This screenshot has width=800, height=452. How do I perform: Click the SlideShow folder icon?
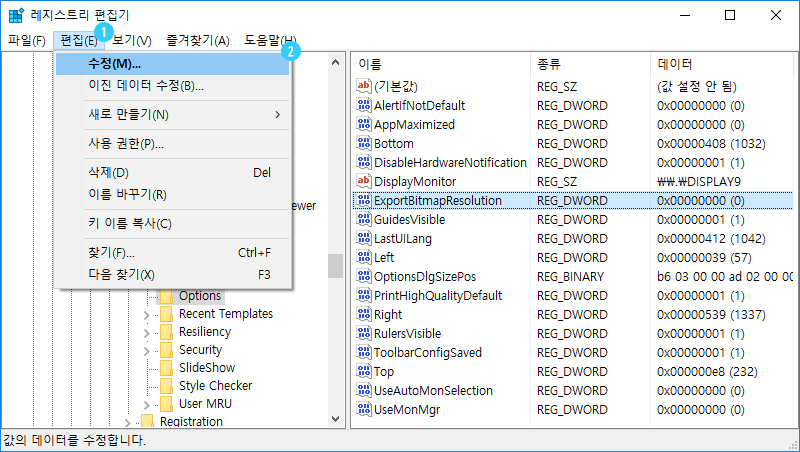pos(167,368)
